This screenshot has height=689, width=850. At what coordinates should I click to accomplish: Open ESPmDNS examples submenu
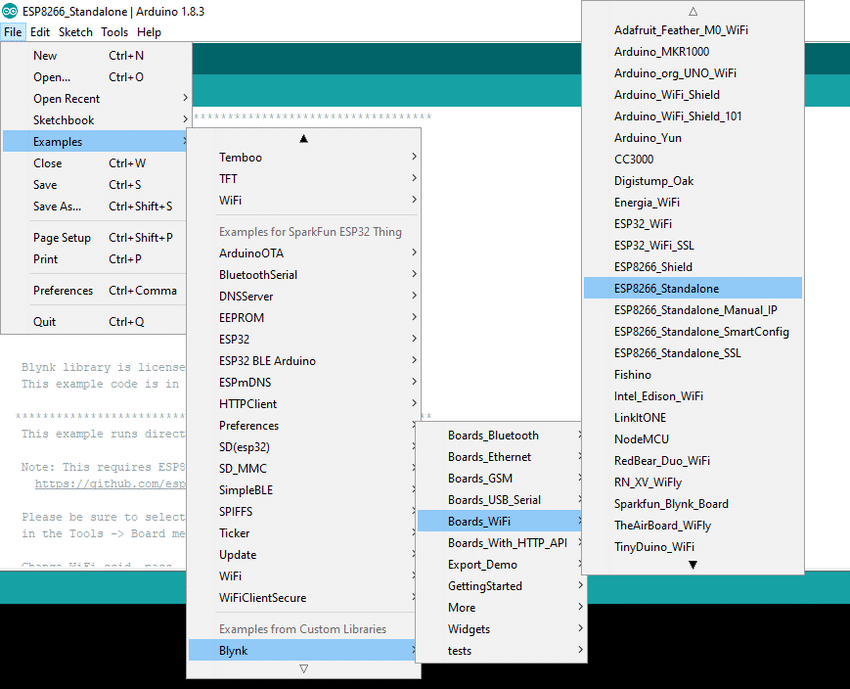tap(304, 382)
